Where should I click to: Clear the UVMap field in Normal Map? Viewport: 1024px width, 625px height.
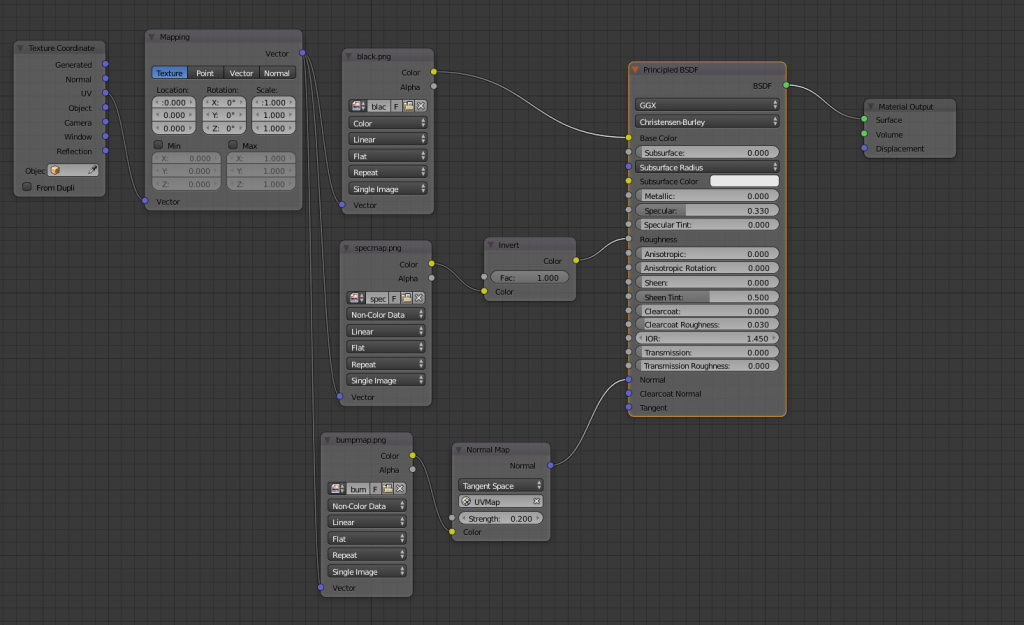536,501
